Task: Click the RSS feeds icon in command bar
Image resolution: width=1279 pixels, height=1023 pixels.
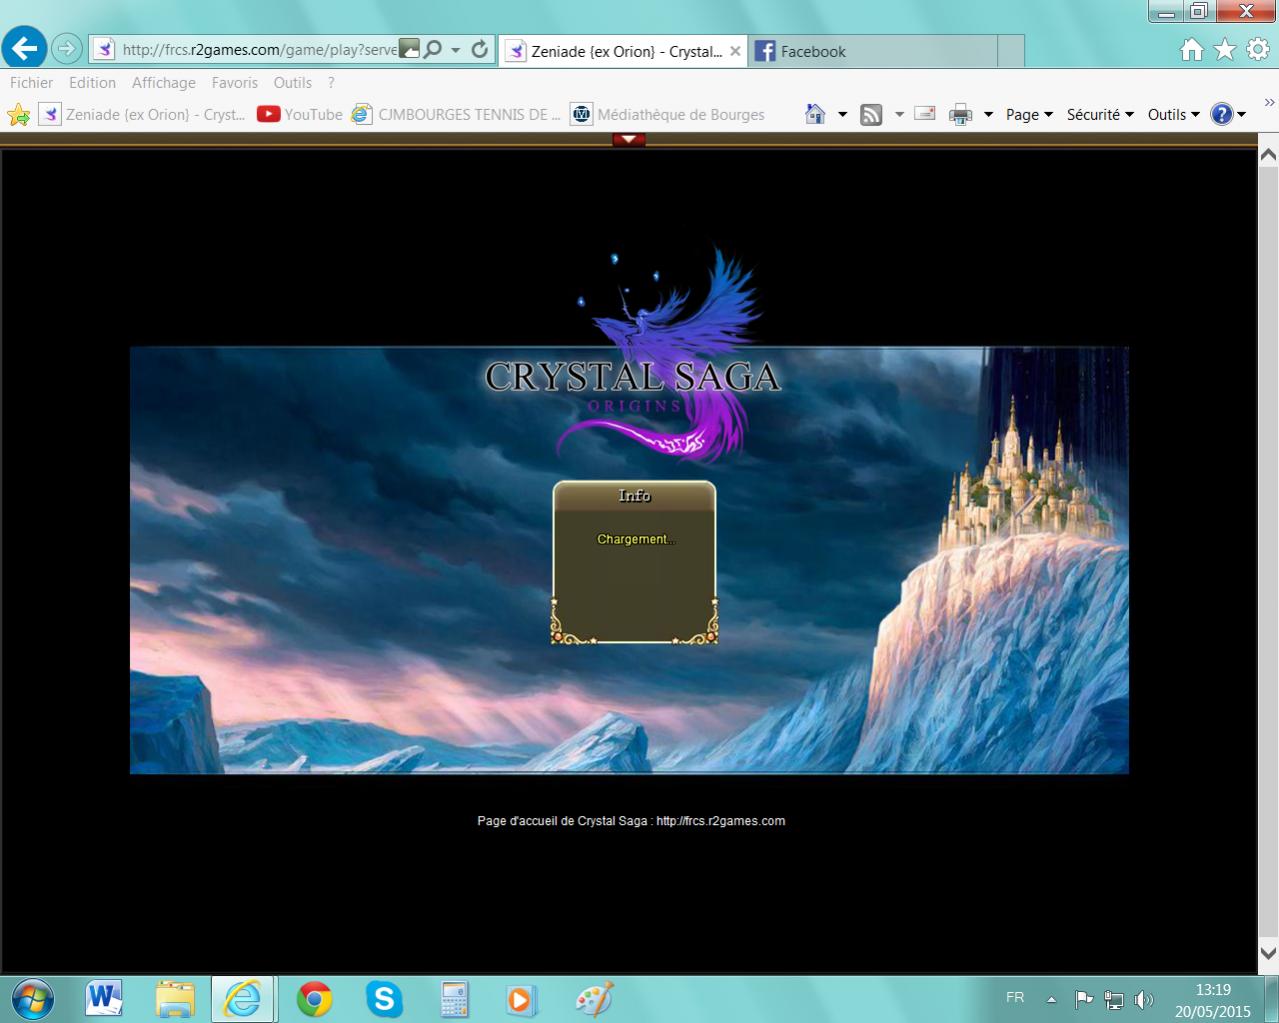Action: click(x=871, y=115)
